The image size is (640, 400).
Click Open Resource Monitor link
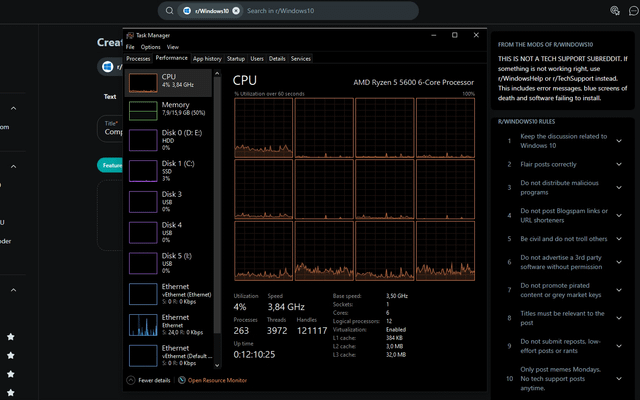pos(217,380)
